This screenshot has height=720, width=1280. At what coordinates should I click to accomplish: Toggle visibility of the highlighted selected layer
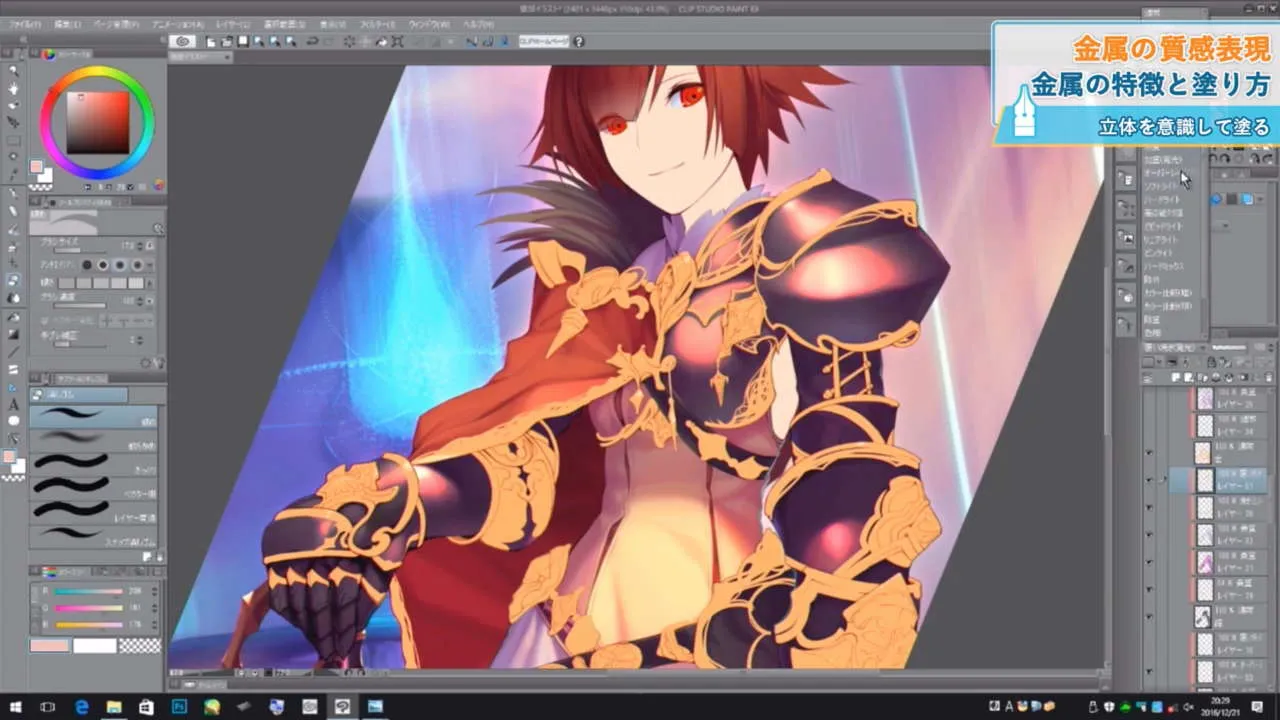[x=1150, y=480]
